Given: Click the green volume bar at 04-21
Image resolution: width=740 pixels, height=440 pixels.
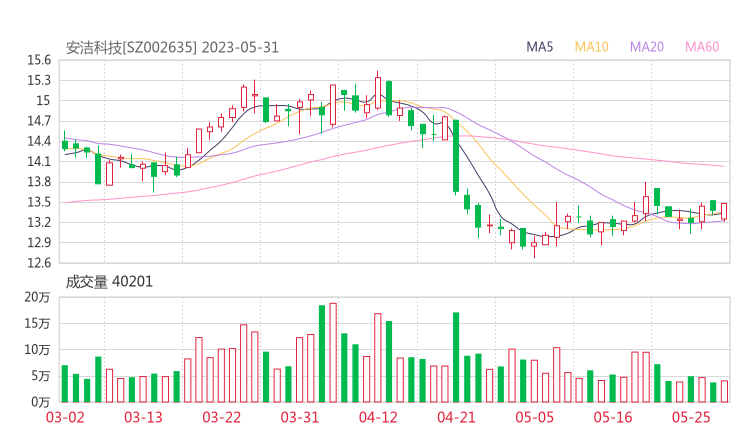Looking at the screenshot, I should pos(456,357).
